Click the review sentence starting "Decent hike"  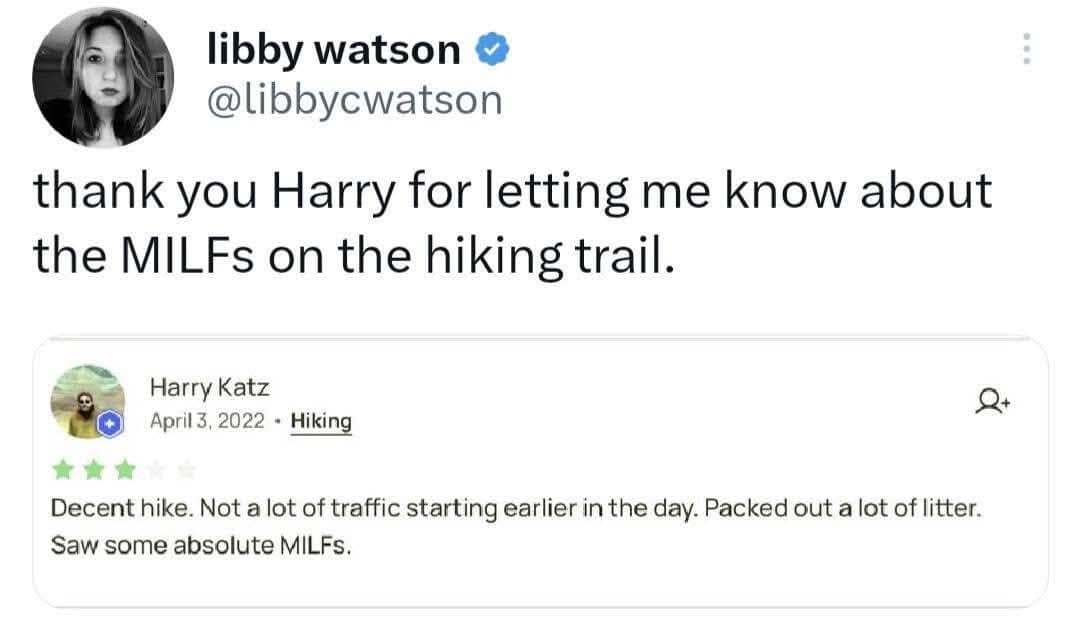click(x=518, y=509)
